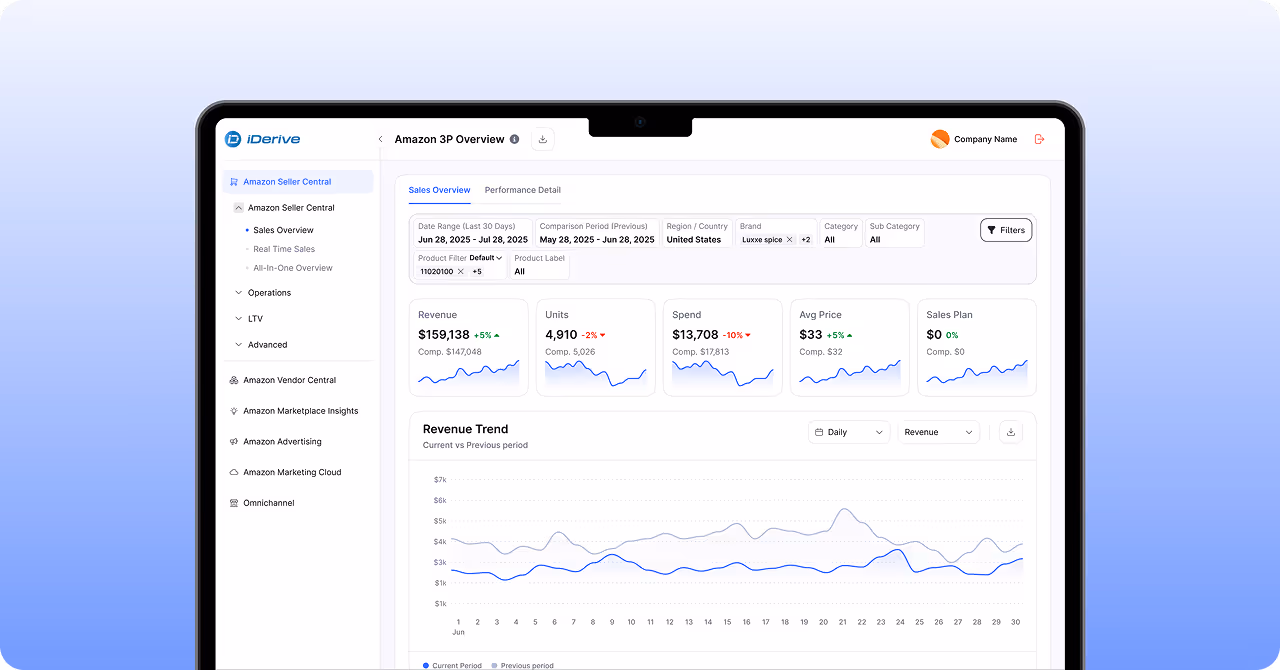Remove the 11020100 product filter chip
Image resolution: width=1280 pixels, height=670 pixels.
tap(460, 272)
